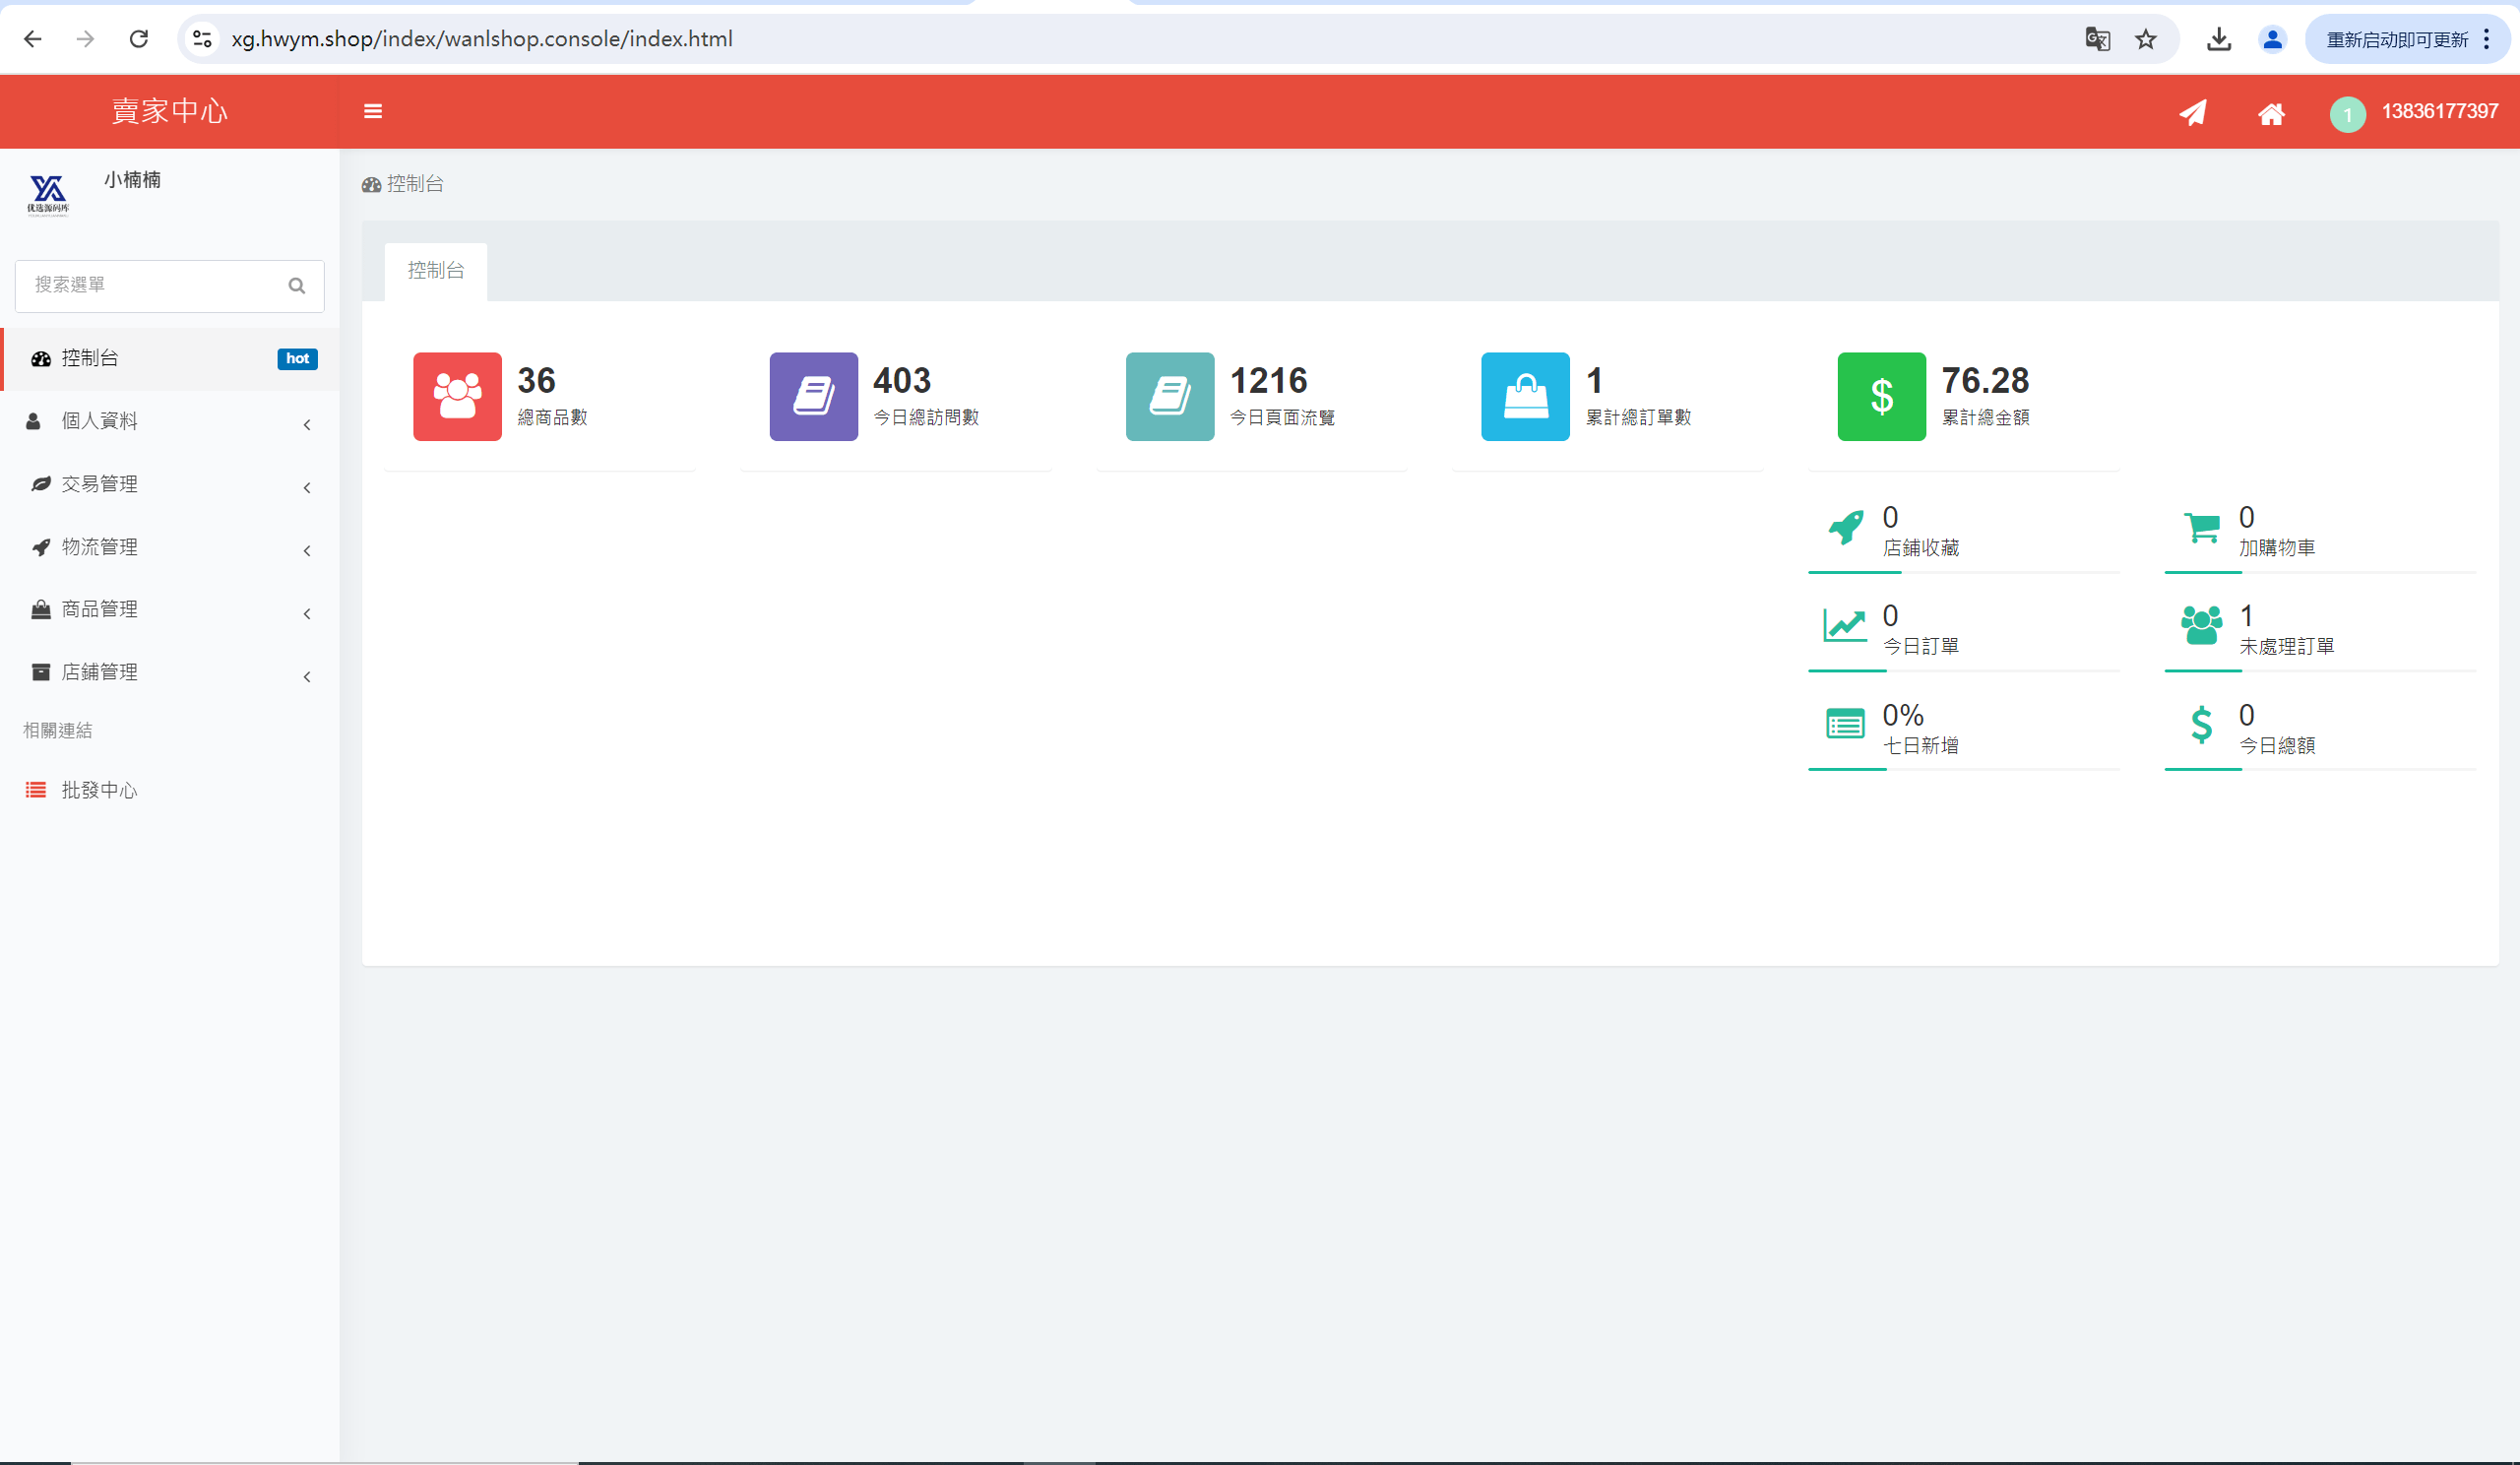Viewport: 2520px width, 1465px height.
Task: Click the purple 今日總訪問數 book icon
Action: [813, 396]
